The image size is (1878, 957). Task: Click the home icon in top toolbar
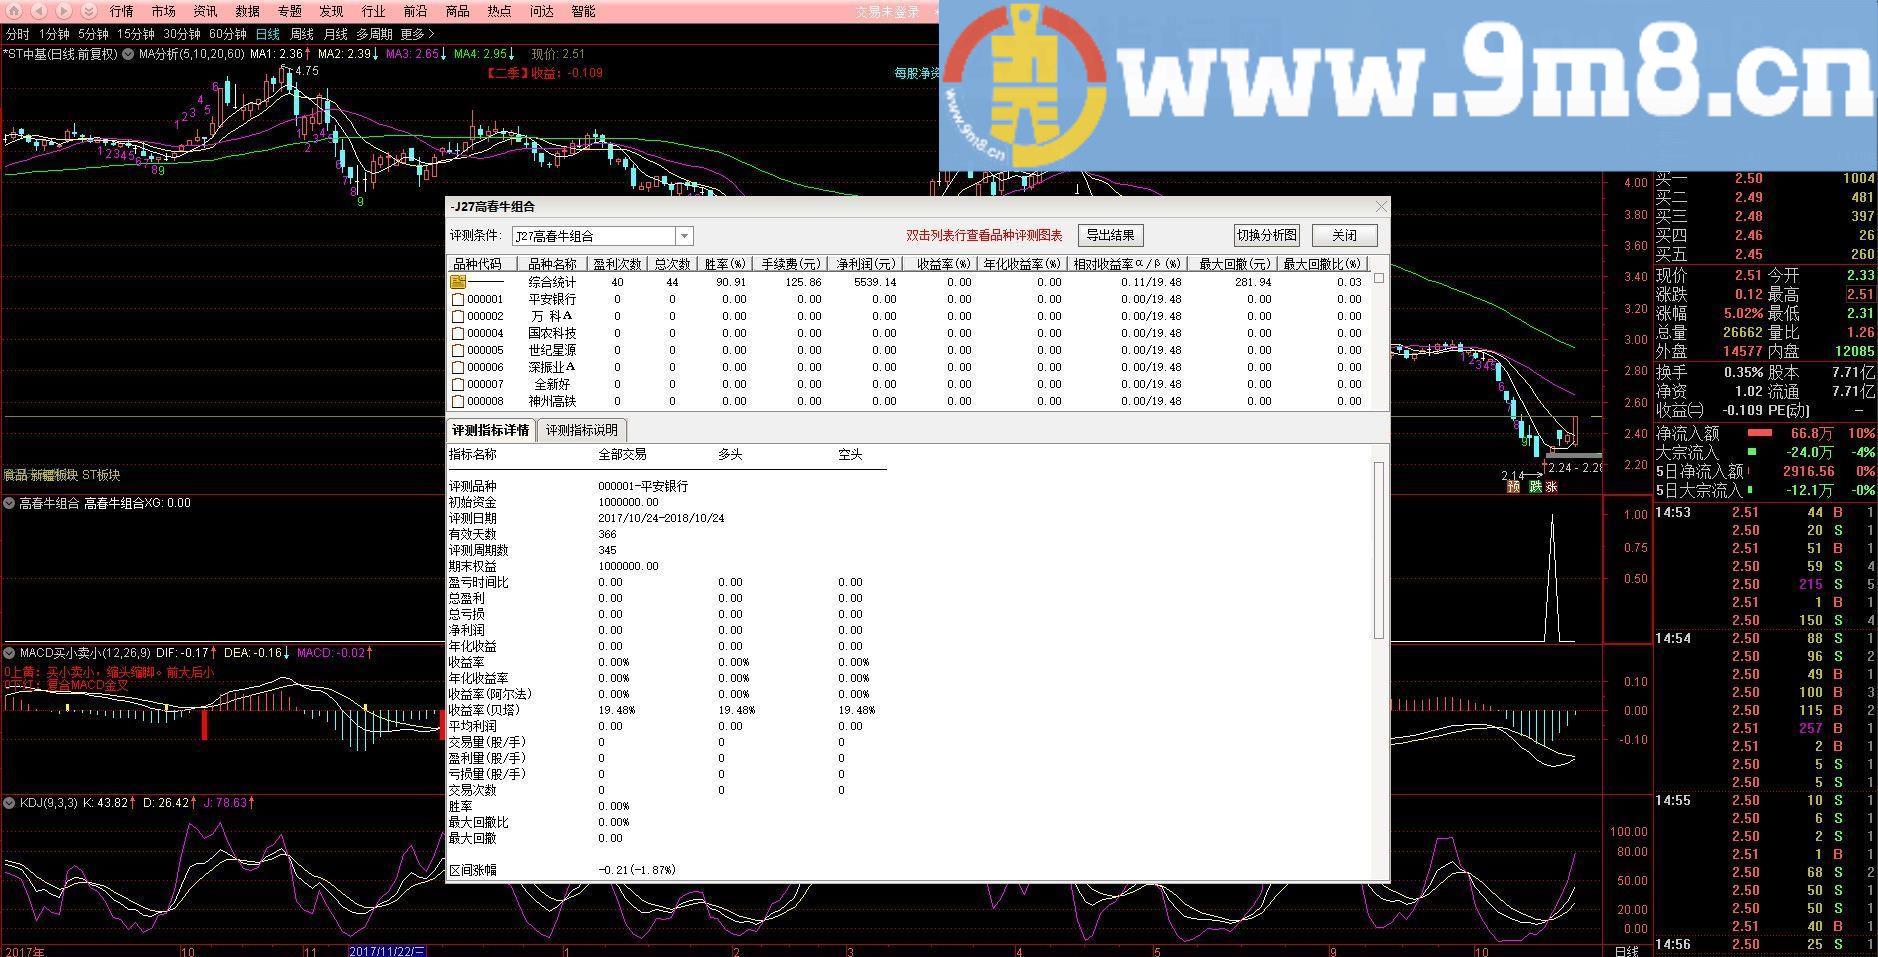(x=13, y=11)
